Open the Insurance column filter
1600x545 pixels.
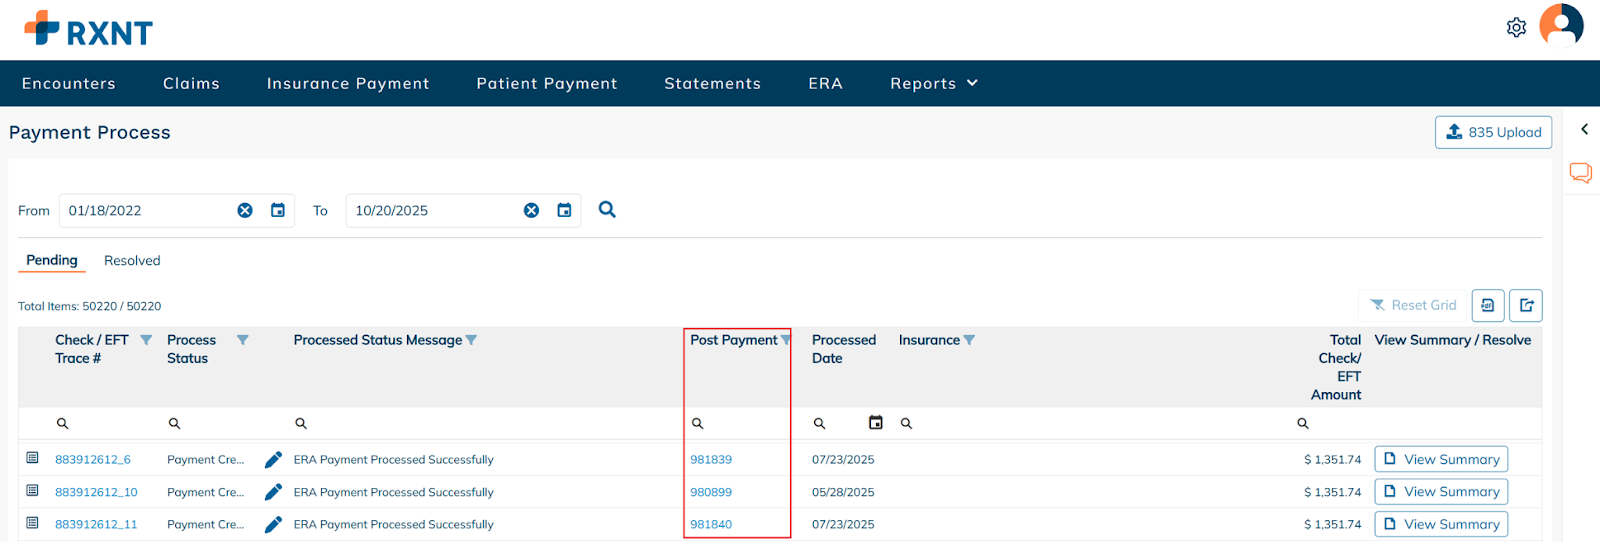point(969,340)
